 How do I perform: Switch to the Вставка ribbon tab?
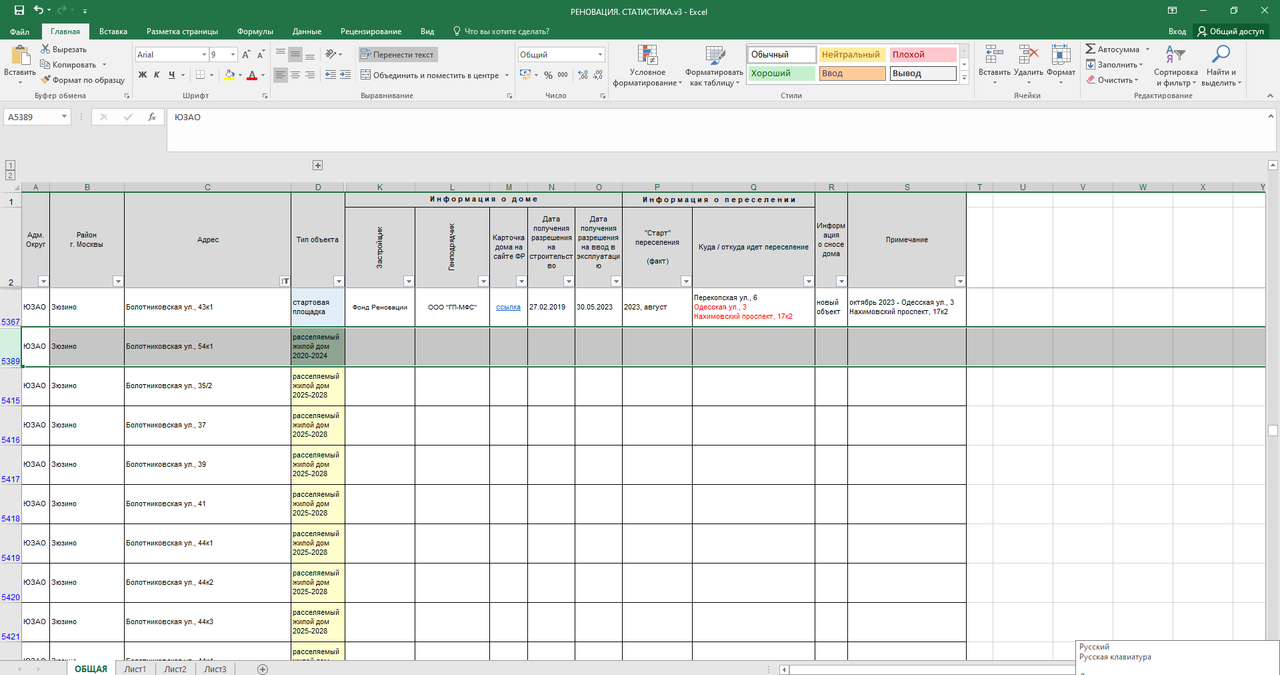tap(113, 31)
